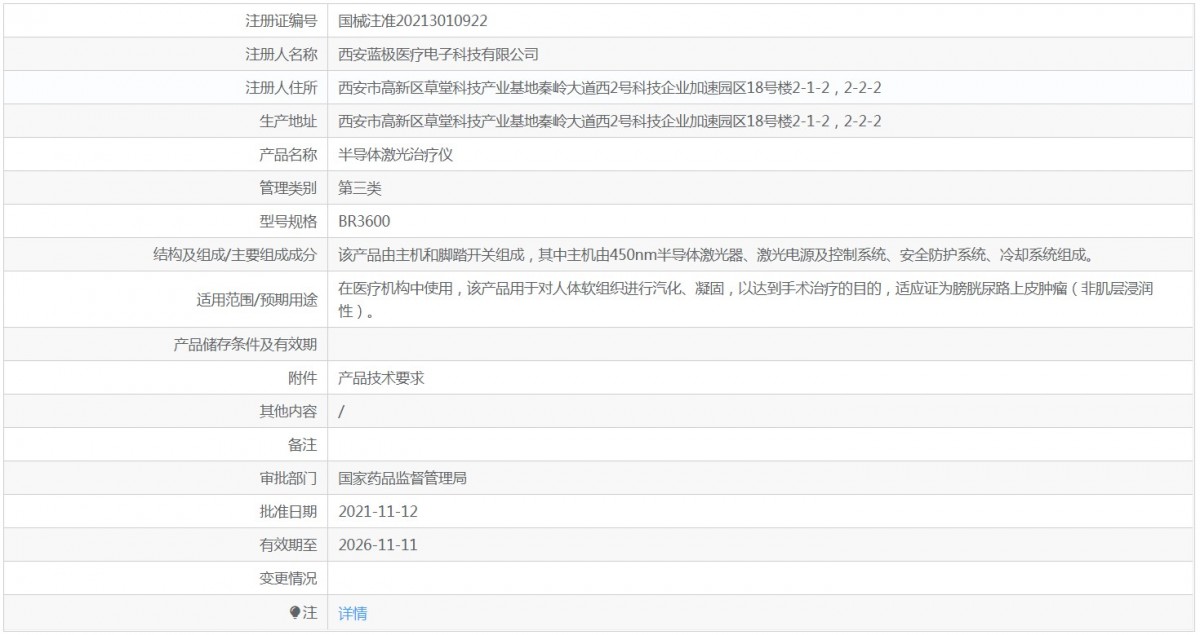Select expiry date 2026-11-11
1200x635 pixels.
click(377, 545)
